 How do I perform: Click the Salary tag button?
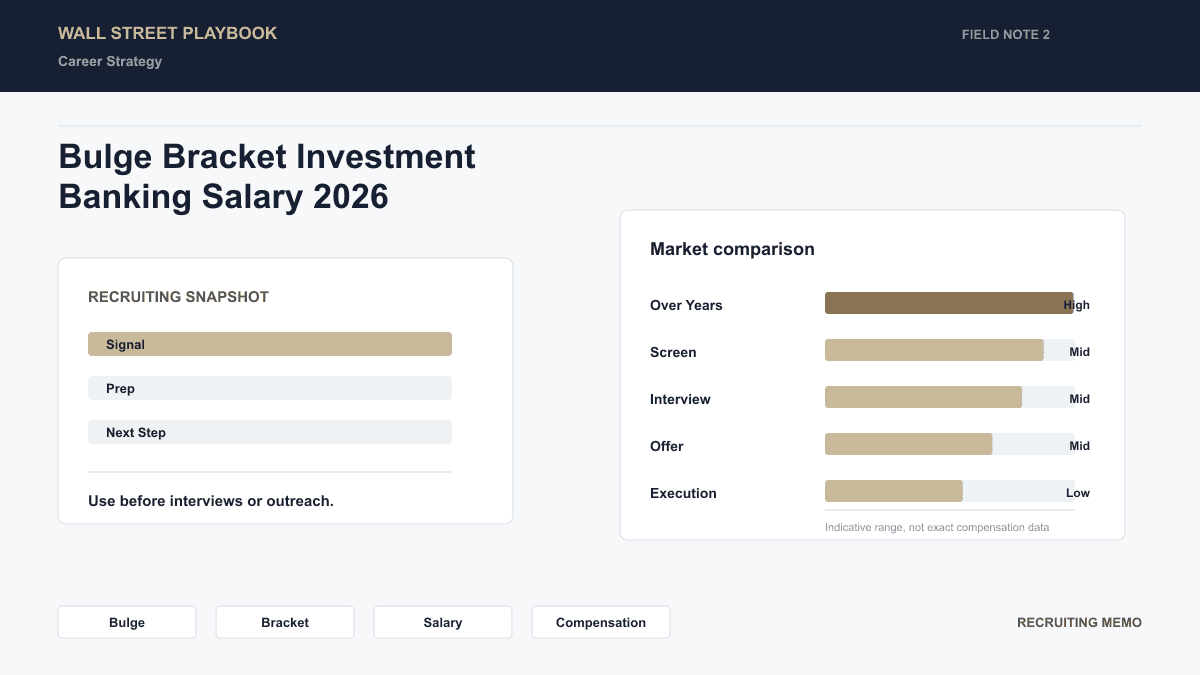443,622
